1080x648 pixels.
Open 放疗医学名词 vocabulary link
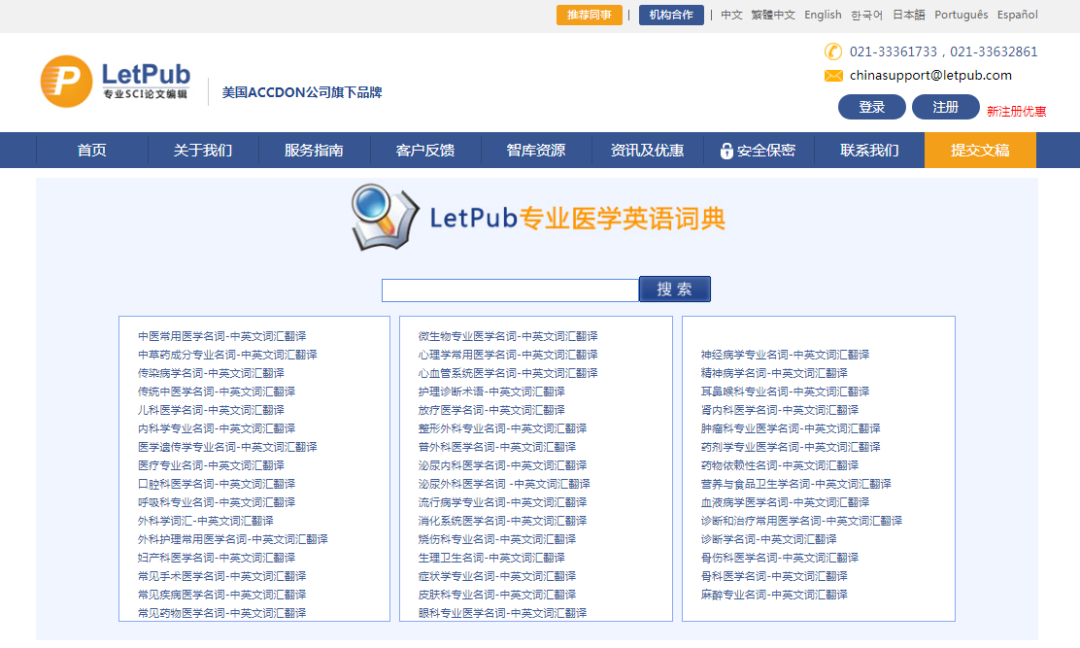pyautogui.click(x=491, y=410)
